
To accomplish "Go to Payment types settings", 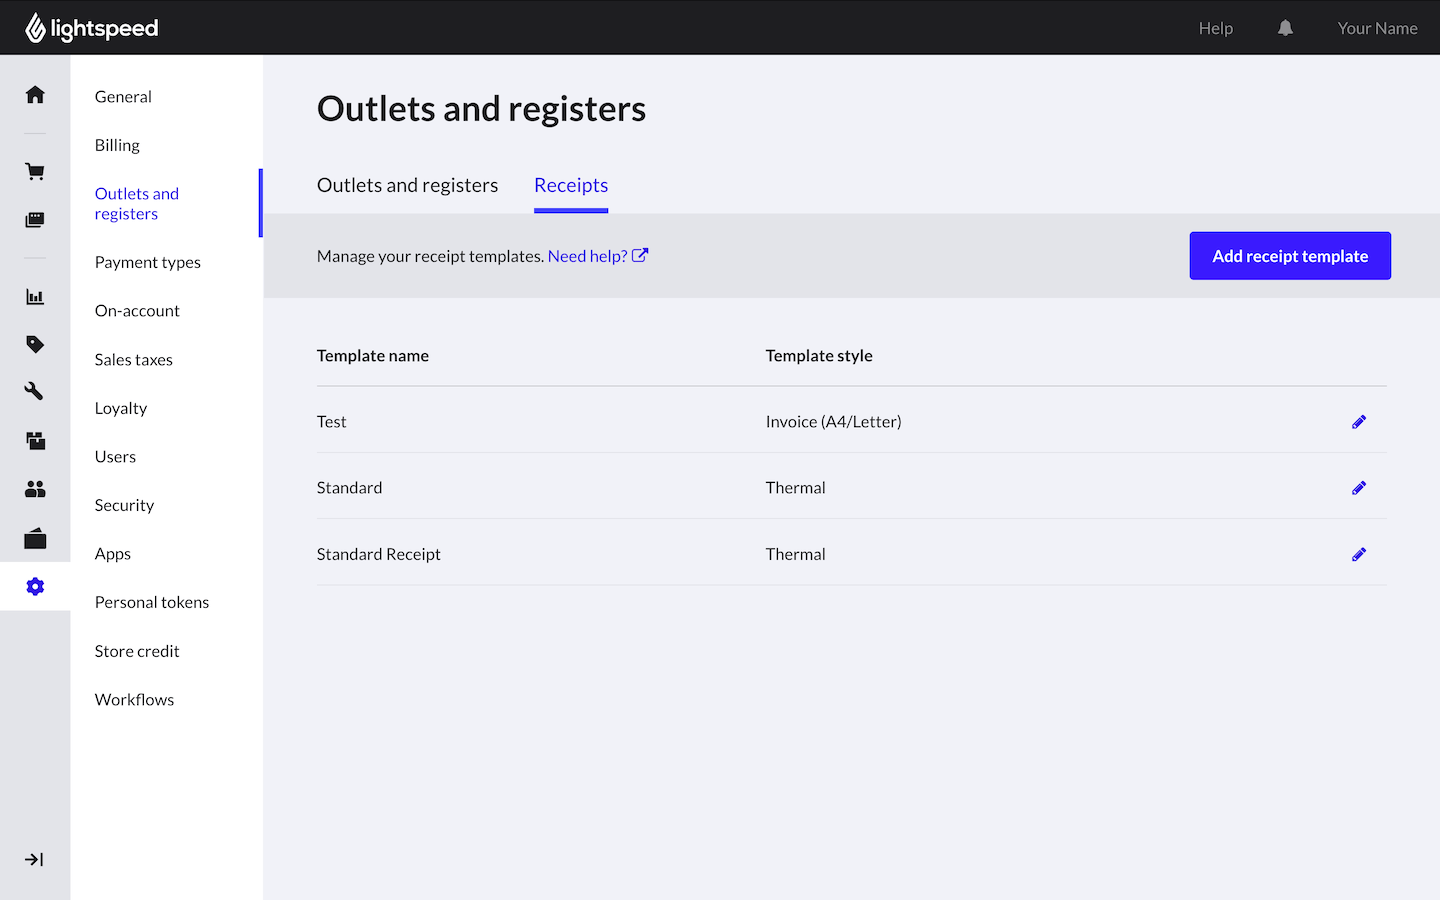I will (x=148, y=262).
